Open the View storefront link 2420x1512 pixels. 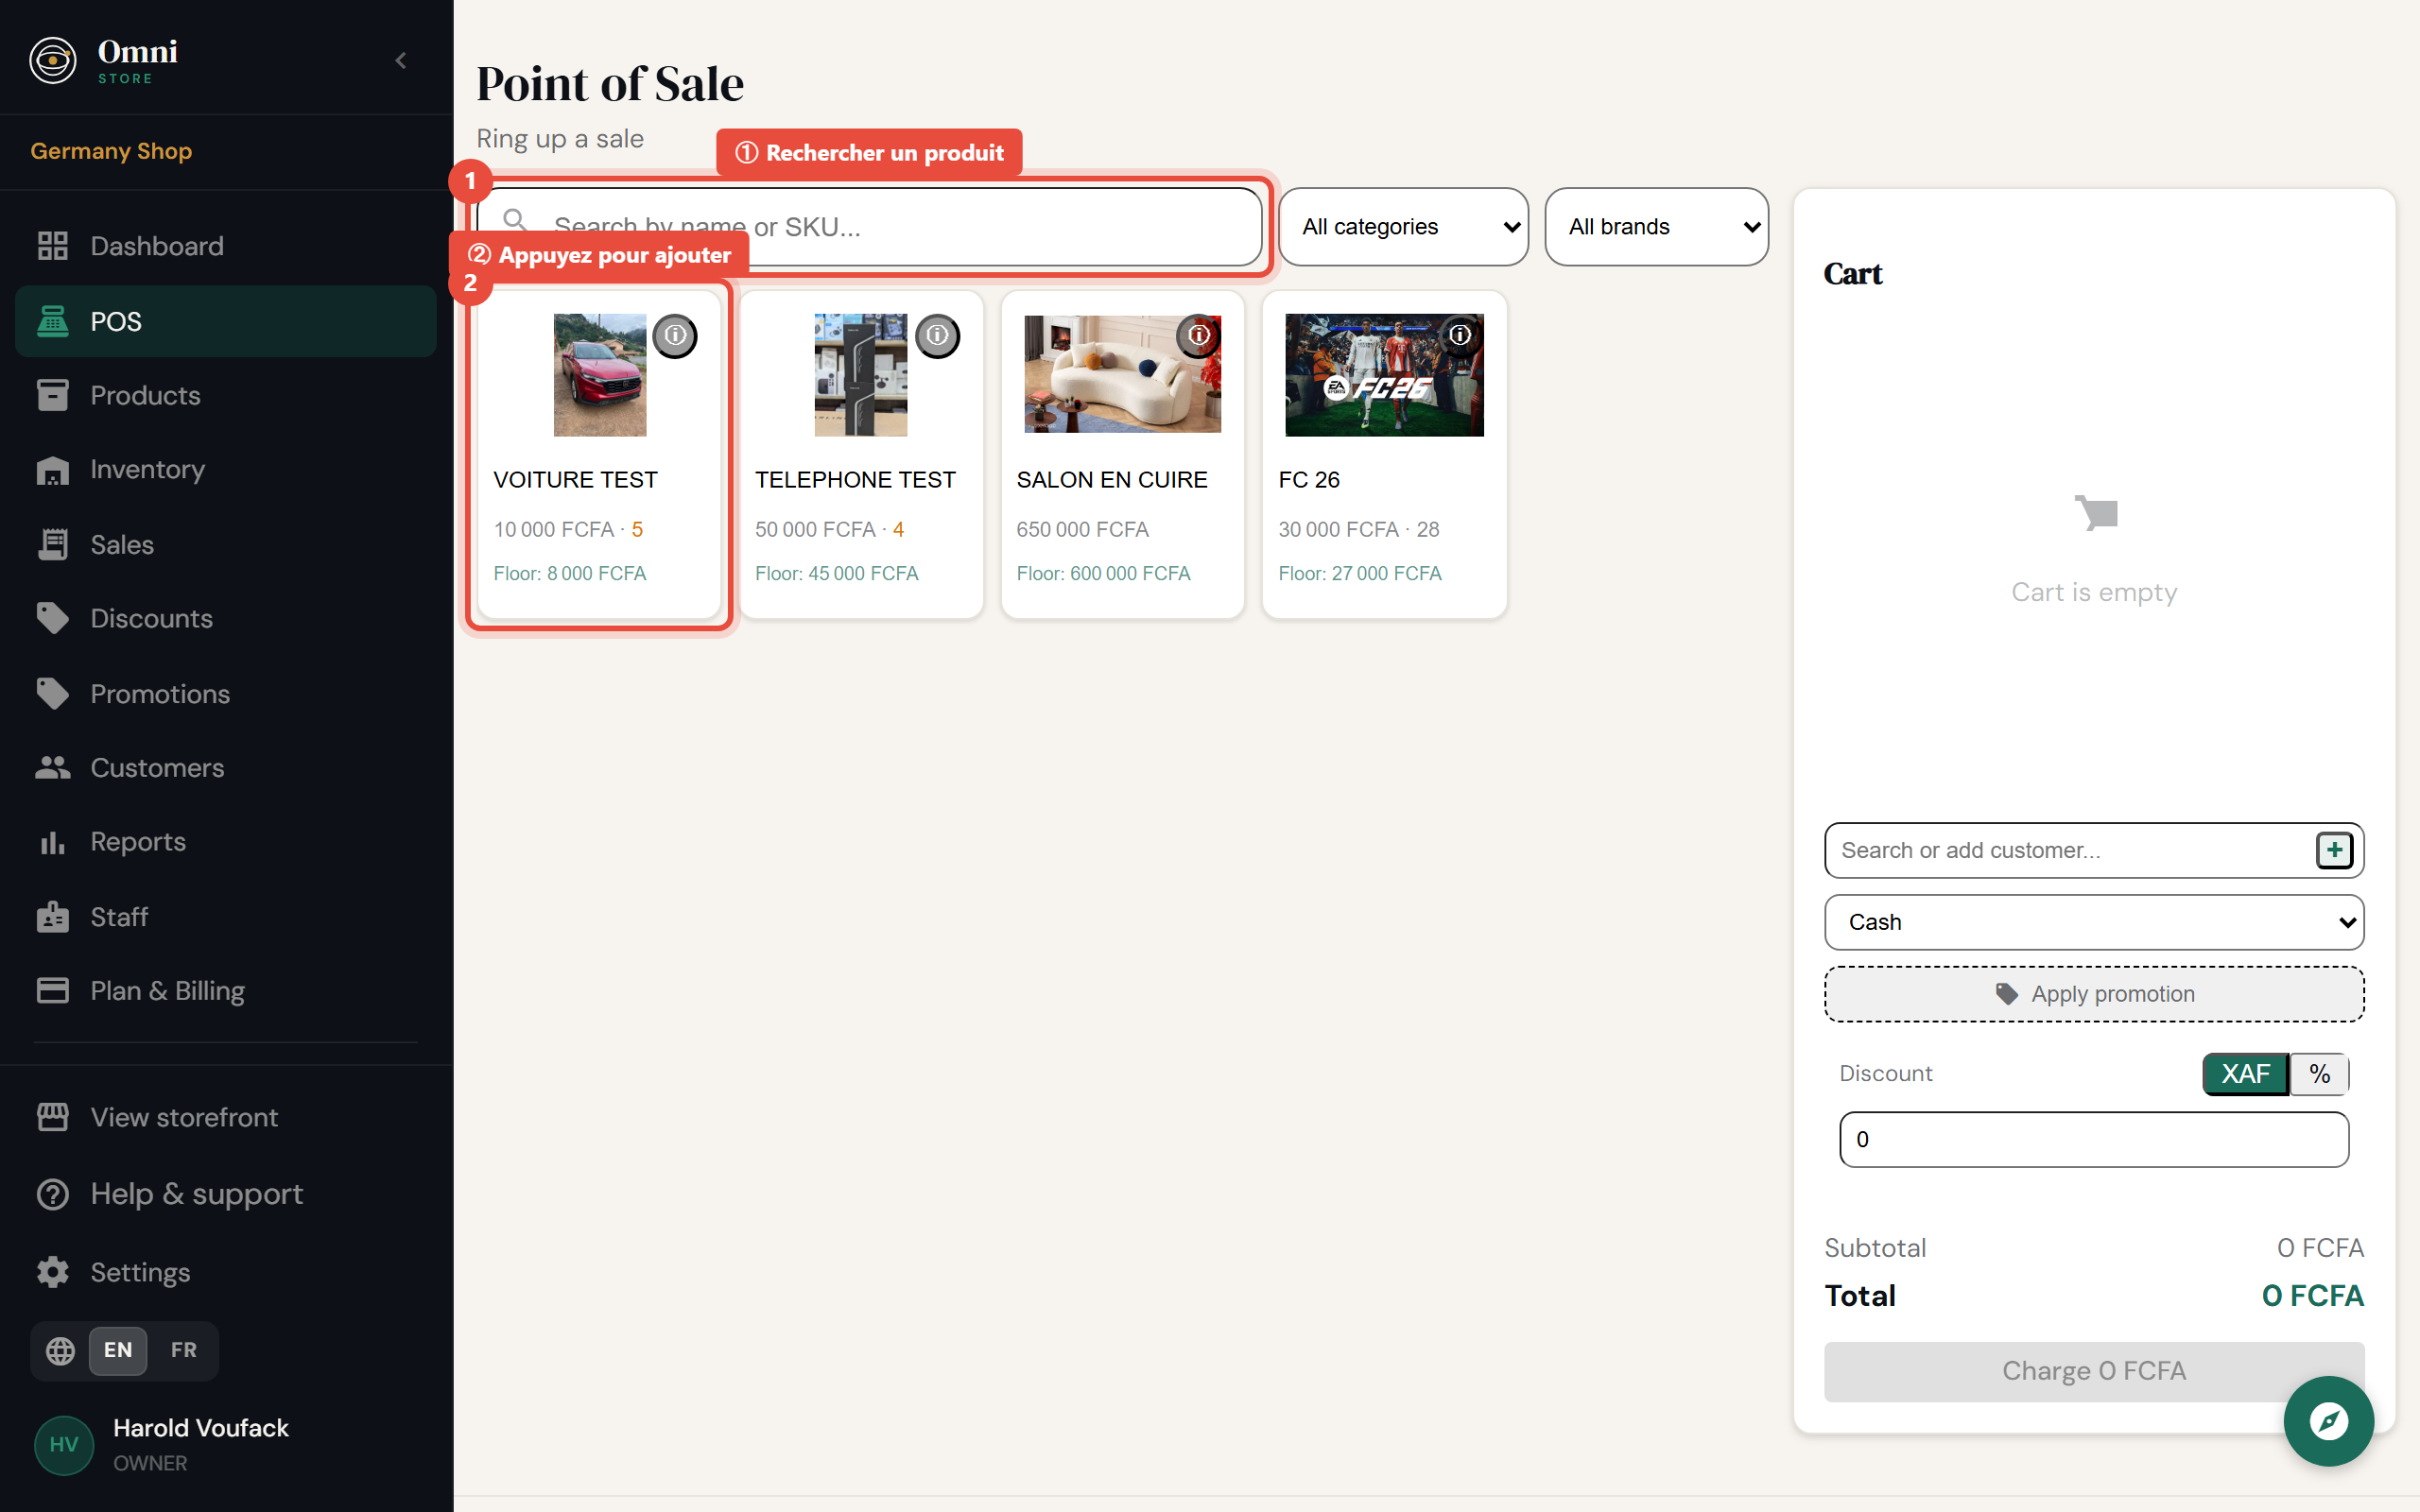pos(226,1117)
